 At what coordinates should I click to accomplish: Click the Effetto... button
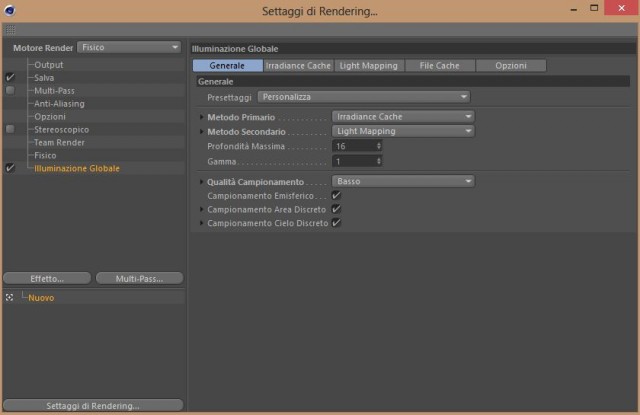point(47,278)
